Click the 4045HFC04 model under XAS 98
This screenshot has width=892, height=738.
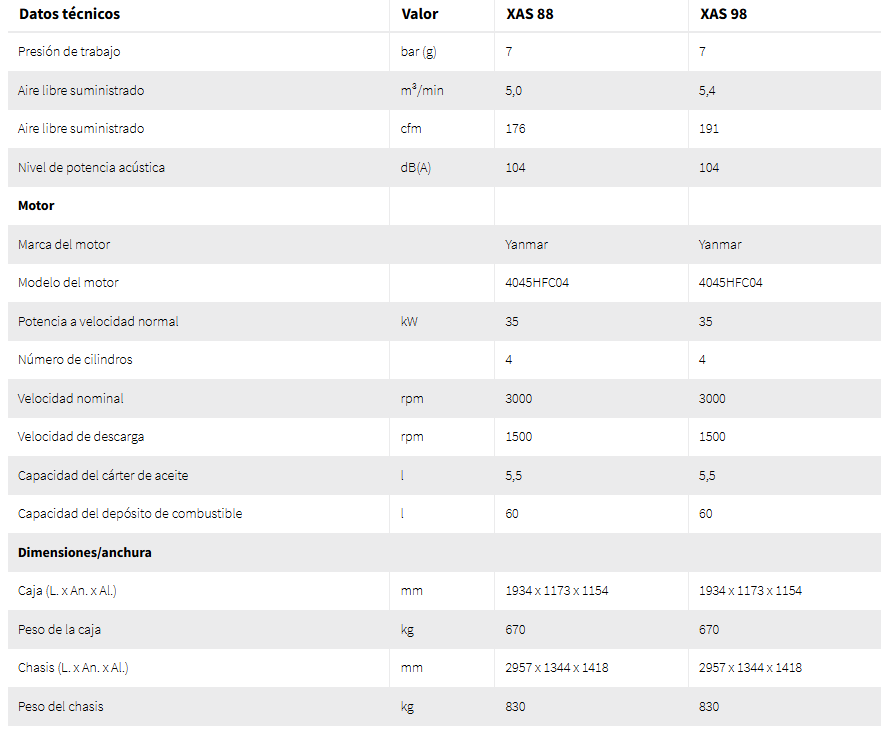click(x=730, y=283)
